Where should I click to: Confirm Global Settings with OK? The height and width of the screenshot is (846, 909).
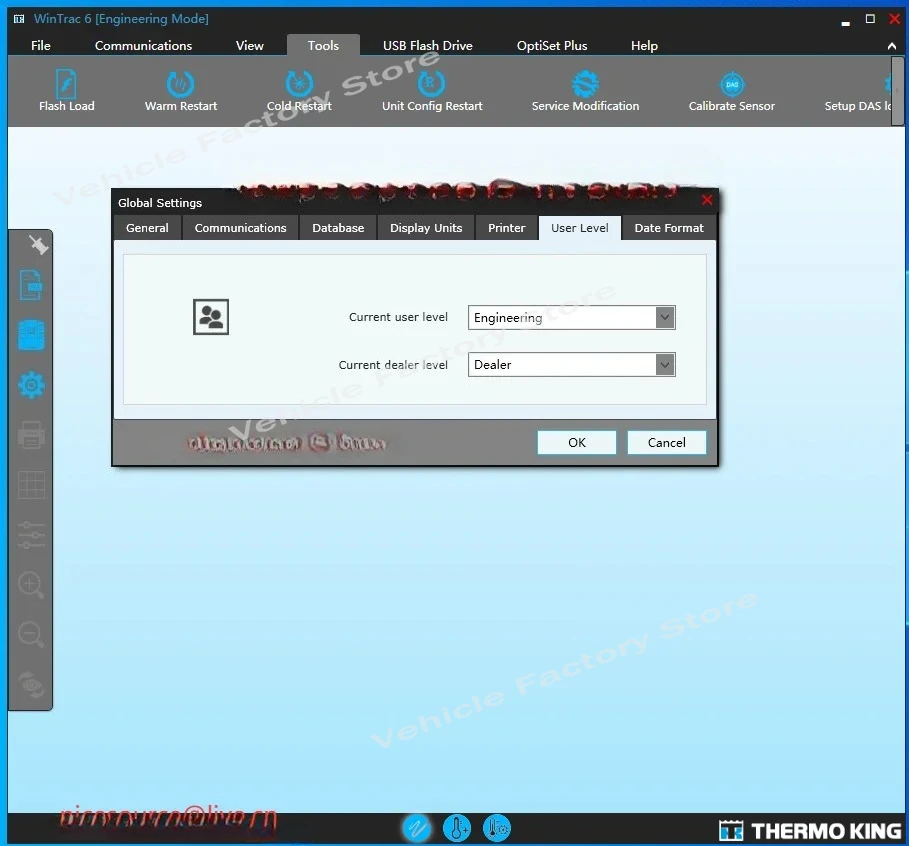(x=577, y=442)
